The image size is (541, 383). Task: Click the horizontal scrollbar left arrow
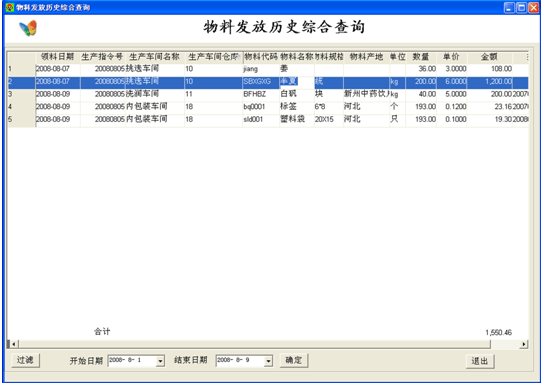13,344
